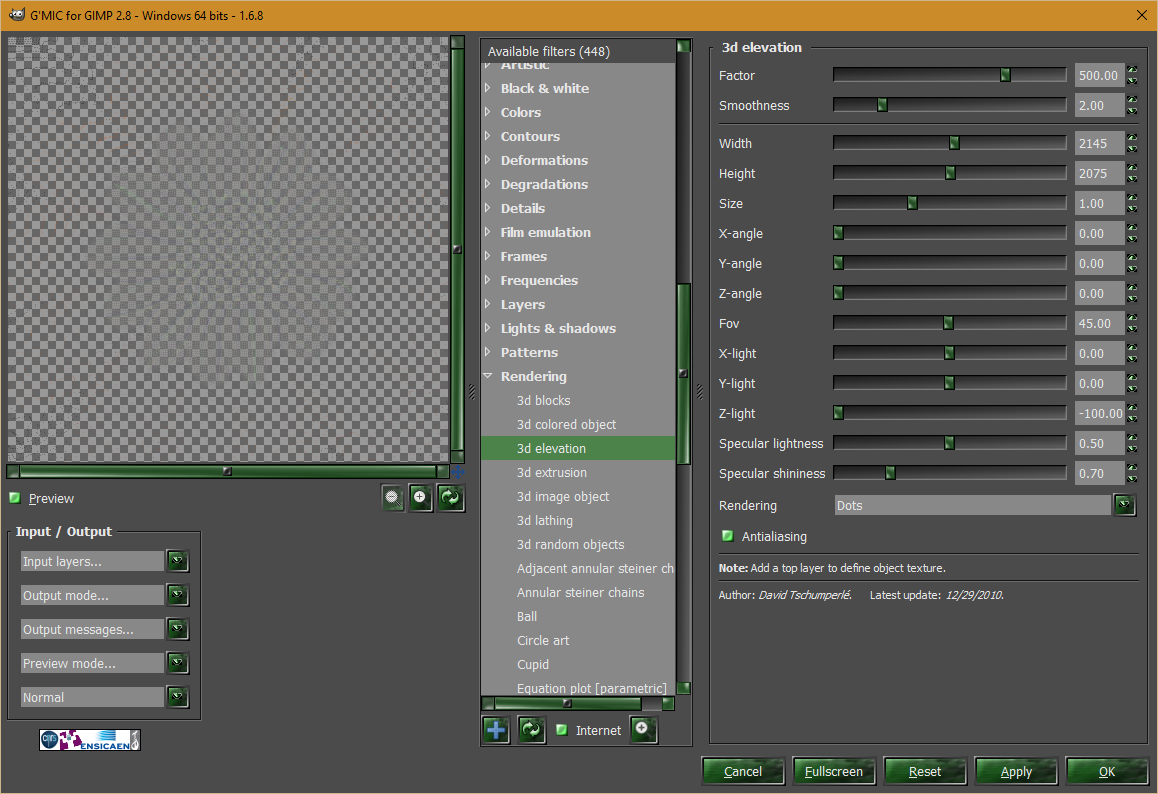Screen dimensions: 1158x794
Task: Click the Height value field
Action: pos(1099,174)
